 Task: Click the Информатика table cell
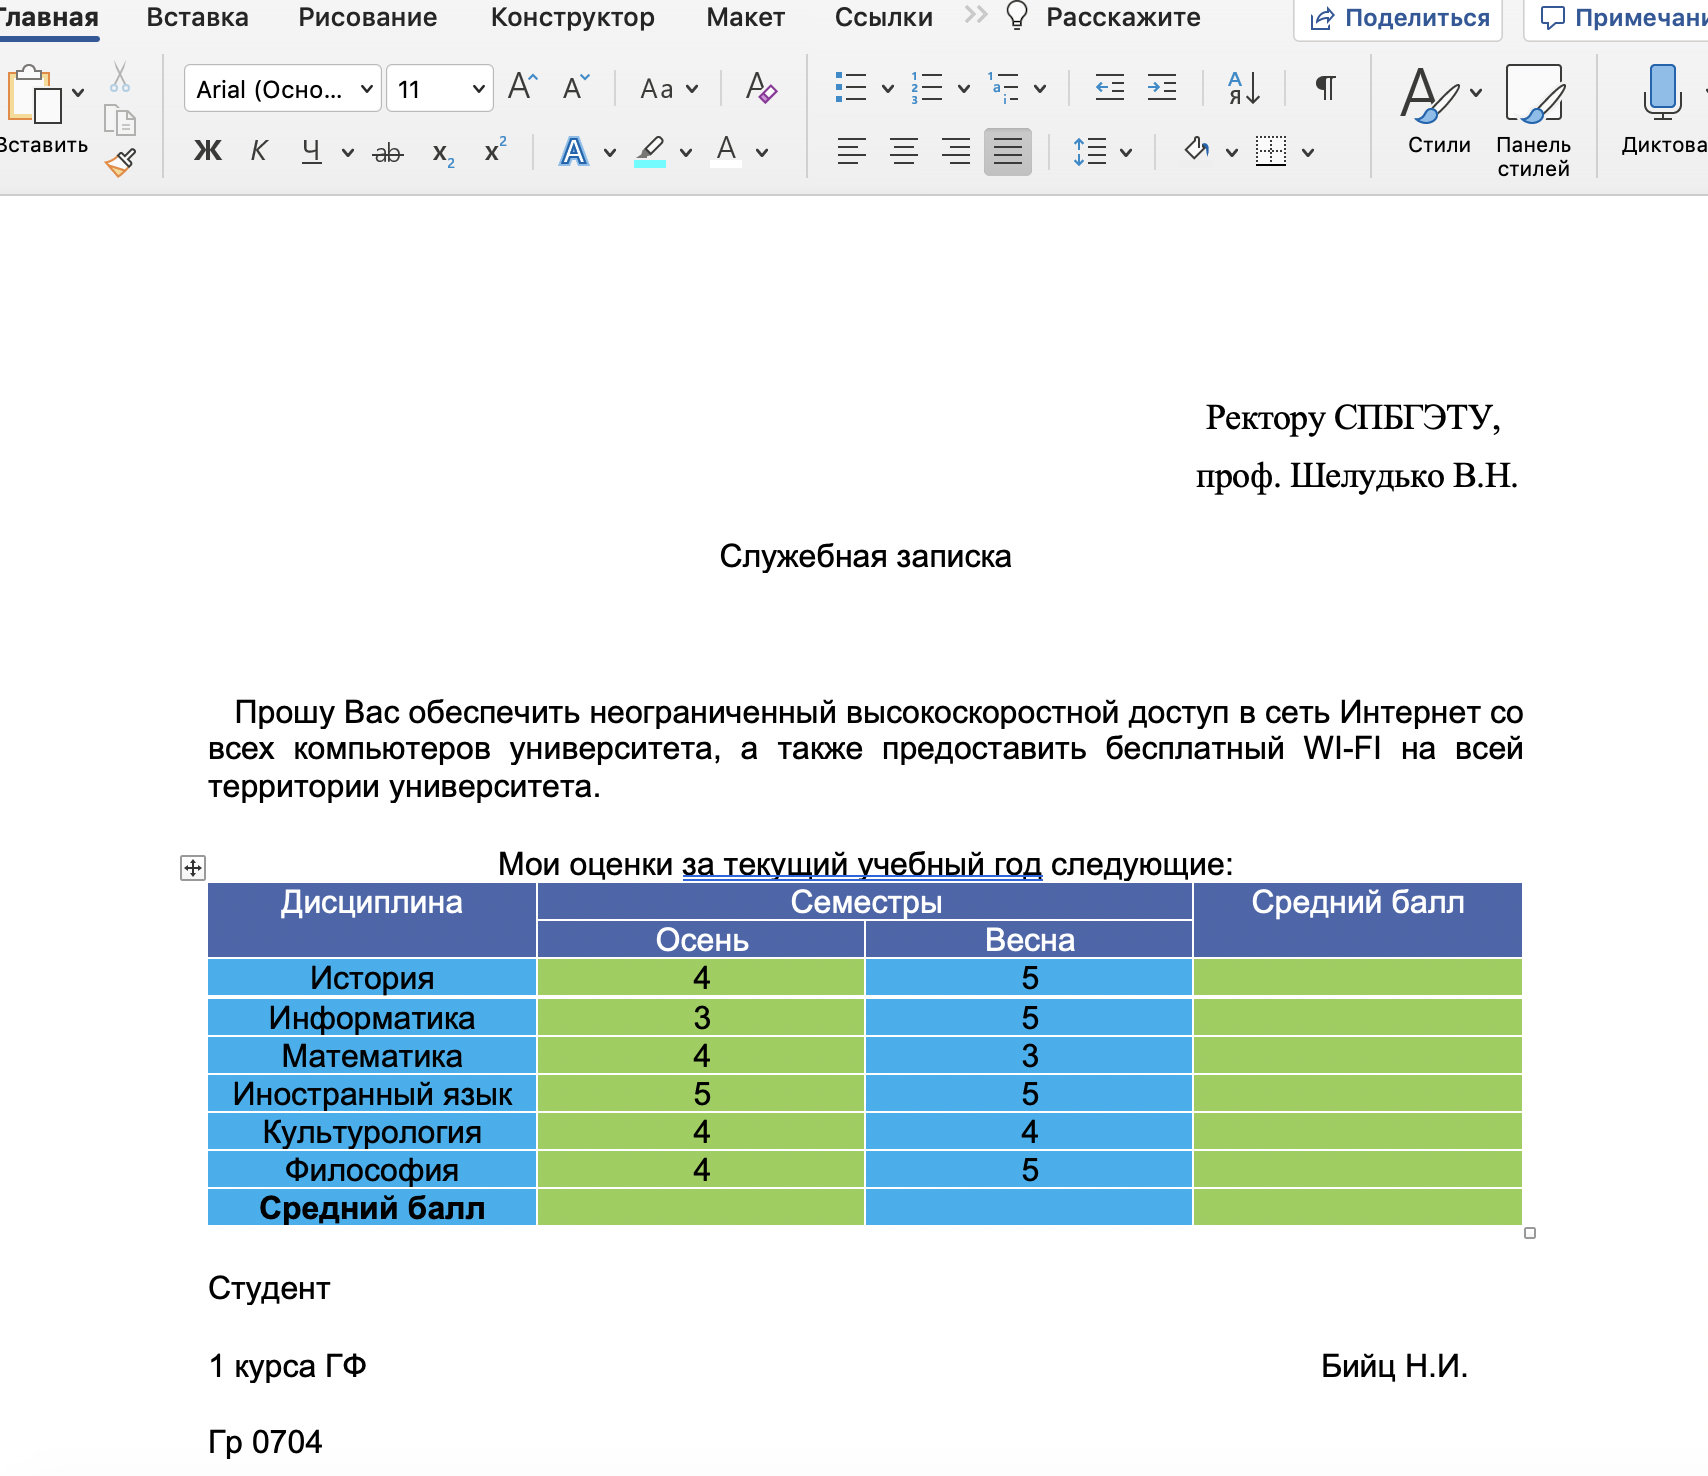click(372, 1017)
